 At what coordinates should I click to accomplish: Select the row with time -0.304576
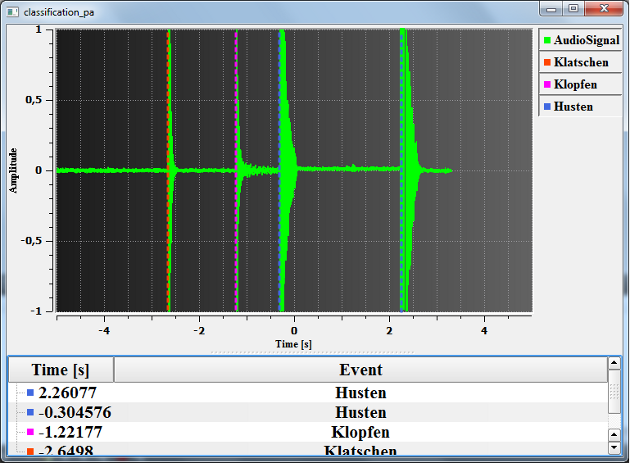pyautogui.click(x=308, y=412)
